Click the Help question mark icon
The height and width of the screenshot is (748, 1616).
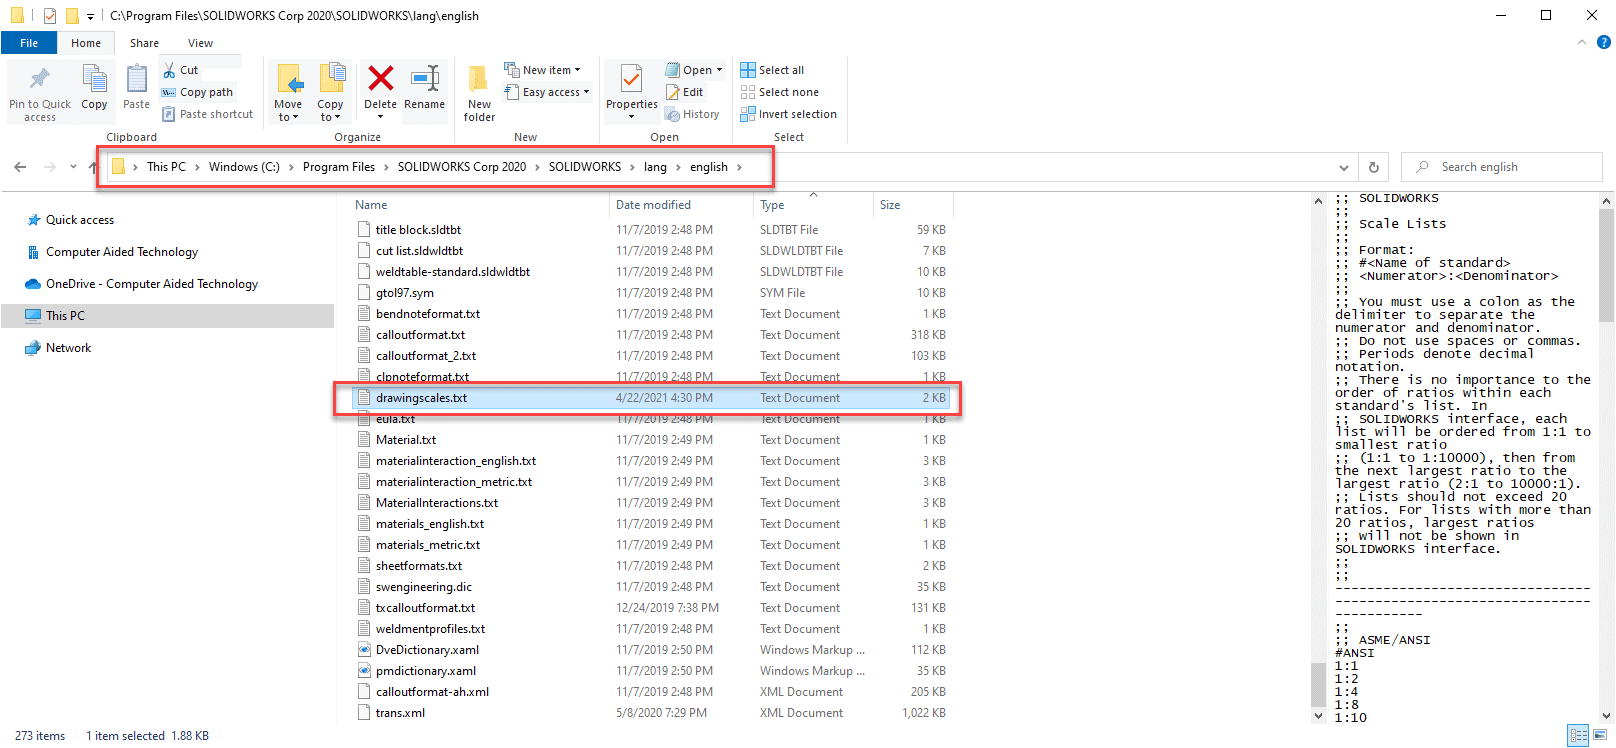pyautogui.click(x=1604, y=42)
